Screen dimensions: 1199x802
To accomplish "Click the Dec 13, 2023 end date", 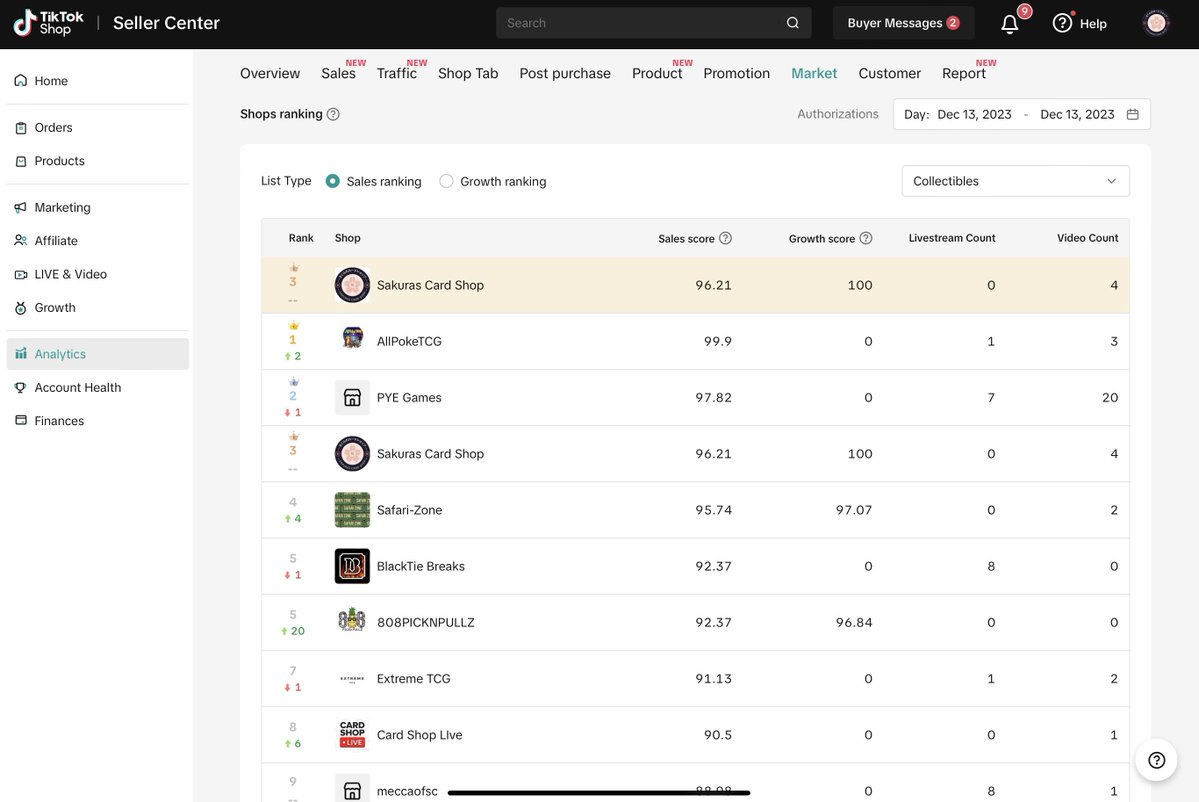I will [1077, 114].
